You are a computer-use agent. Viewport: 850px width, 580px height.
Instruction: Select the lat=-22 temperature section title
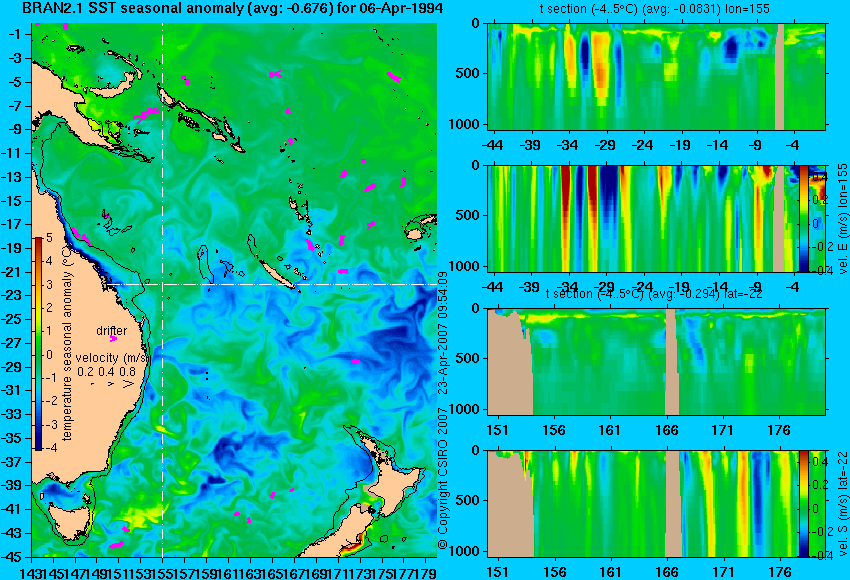tap(654, 294)
